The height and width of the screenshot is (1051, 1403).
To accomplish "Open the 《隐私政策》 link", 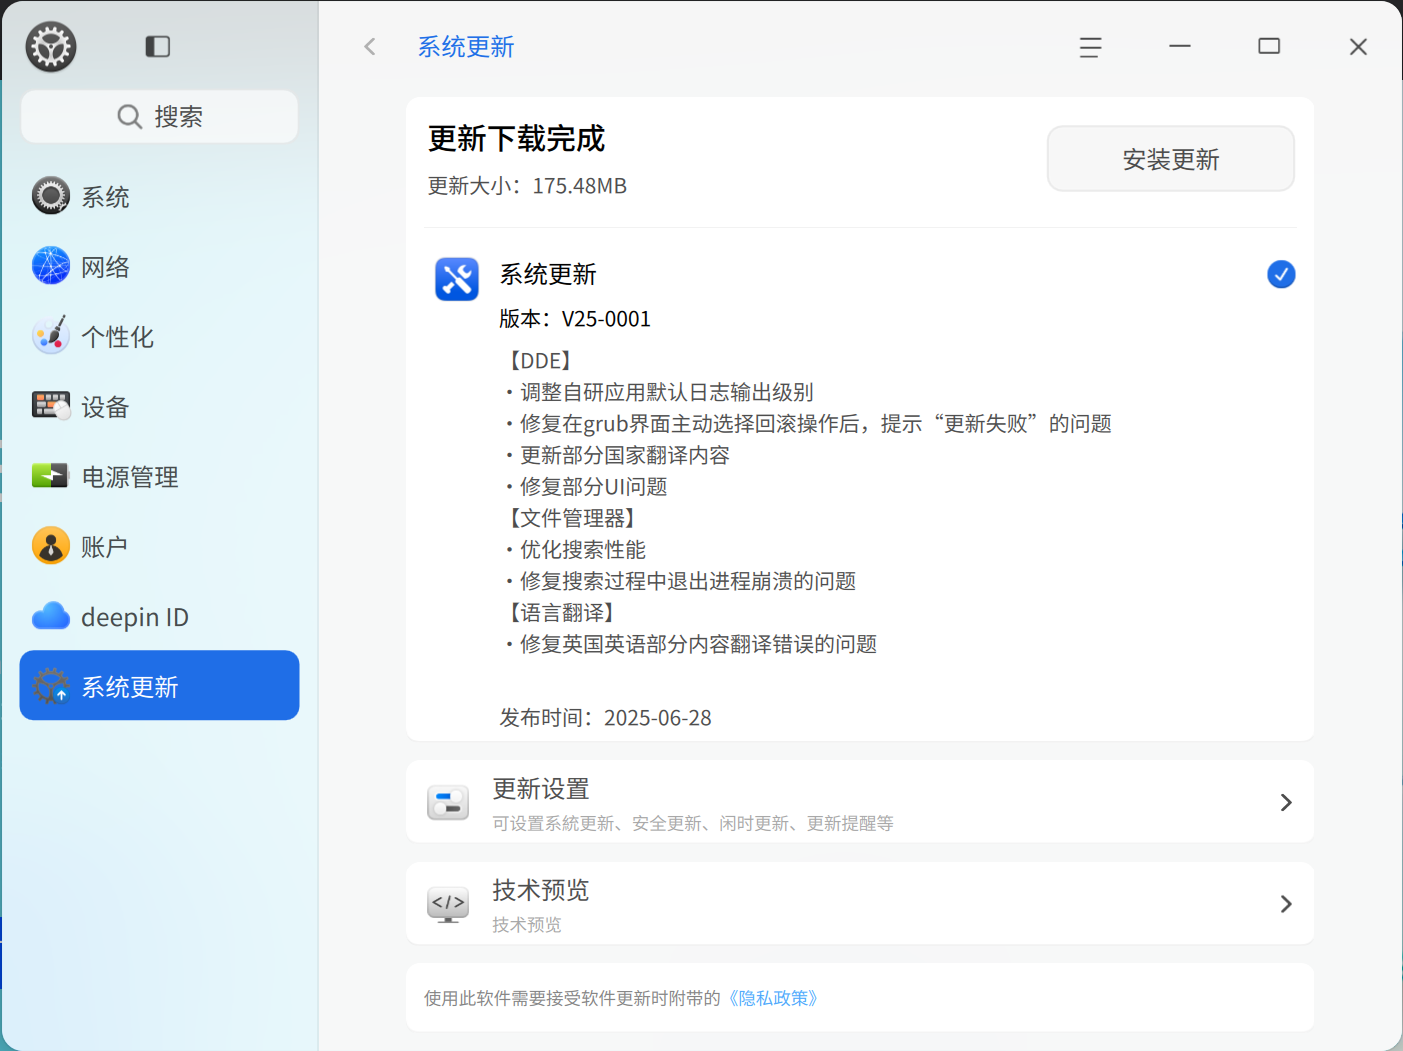I will click(x=773, y=998).
